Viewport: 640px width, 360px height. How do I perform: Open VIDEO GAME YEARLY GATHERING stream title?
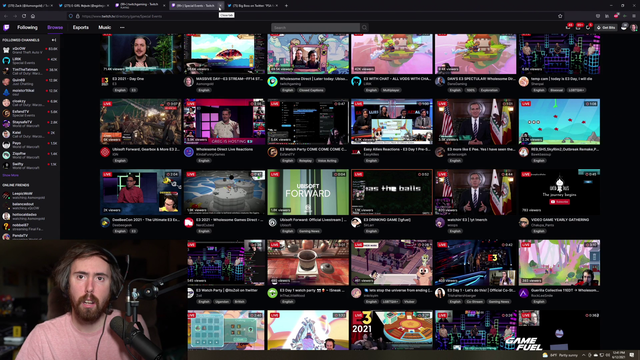[x=560, y=220]
